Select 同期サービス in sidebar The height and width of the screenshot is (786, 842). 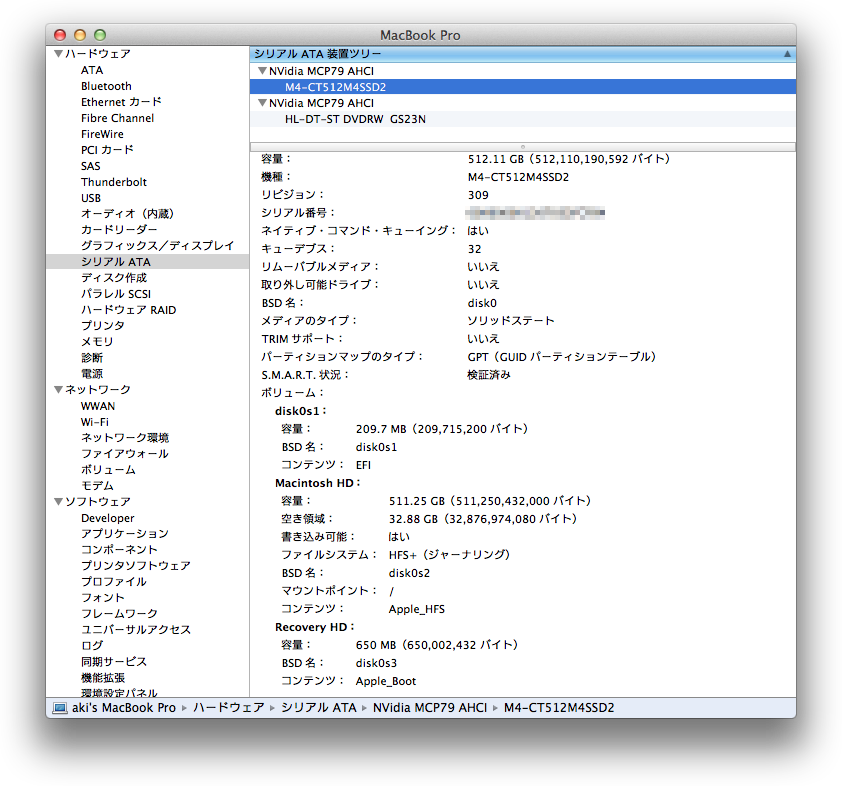[x=114, y=662]
